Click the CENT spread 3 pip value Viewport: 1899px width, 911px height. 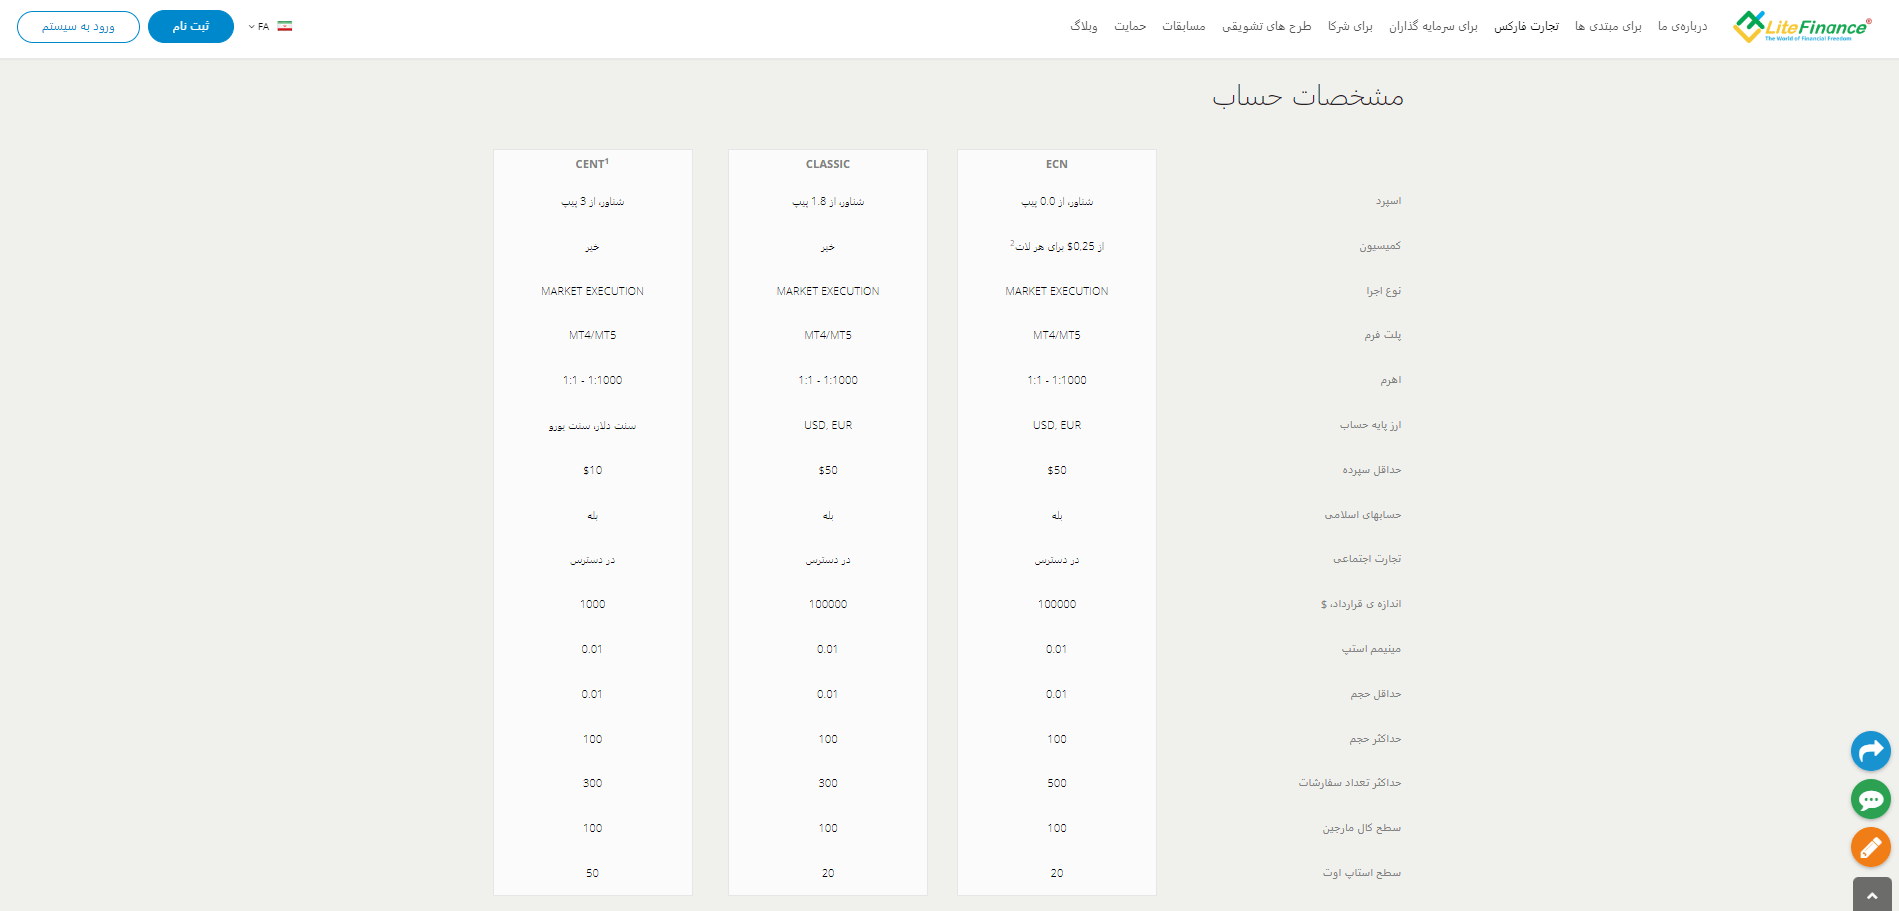tap(592, 201)
